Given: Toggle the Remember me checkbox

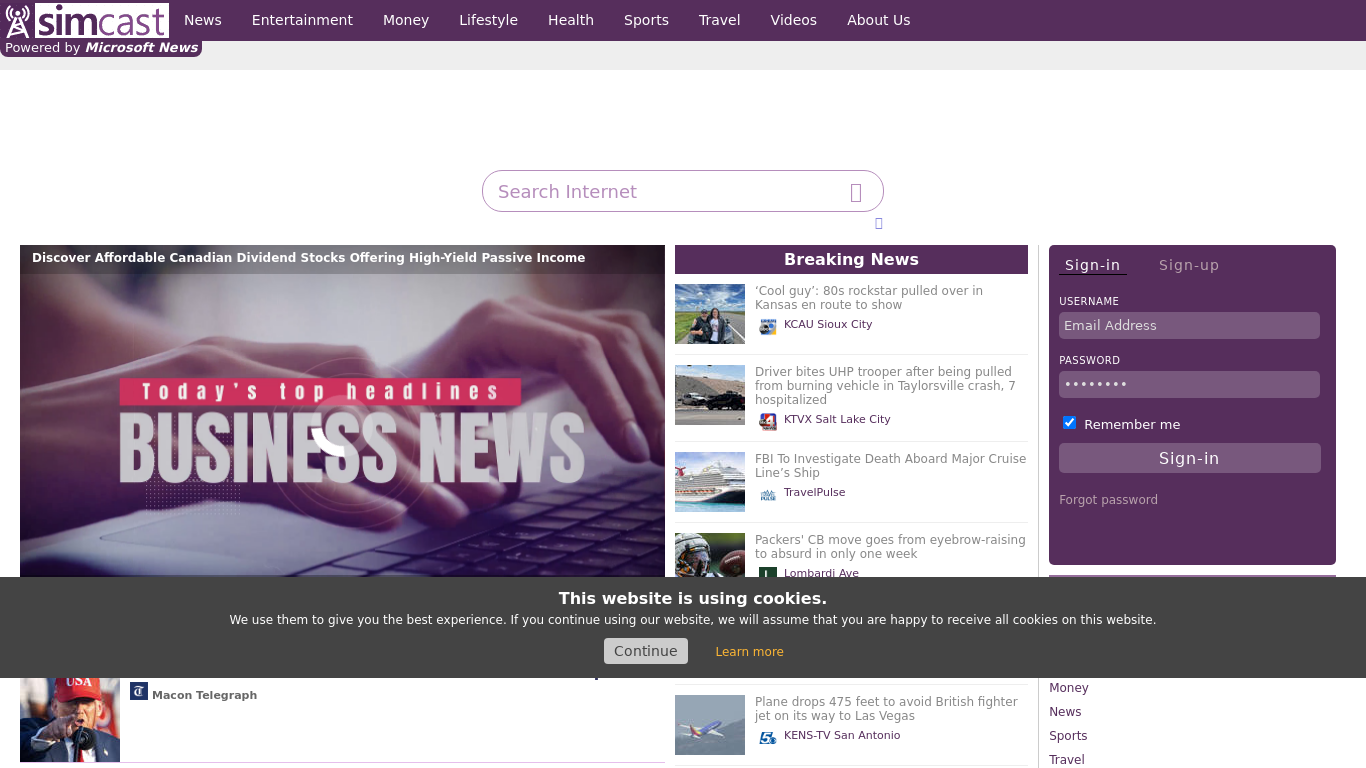Looking at the screenshot, I should coord(1069,423).
